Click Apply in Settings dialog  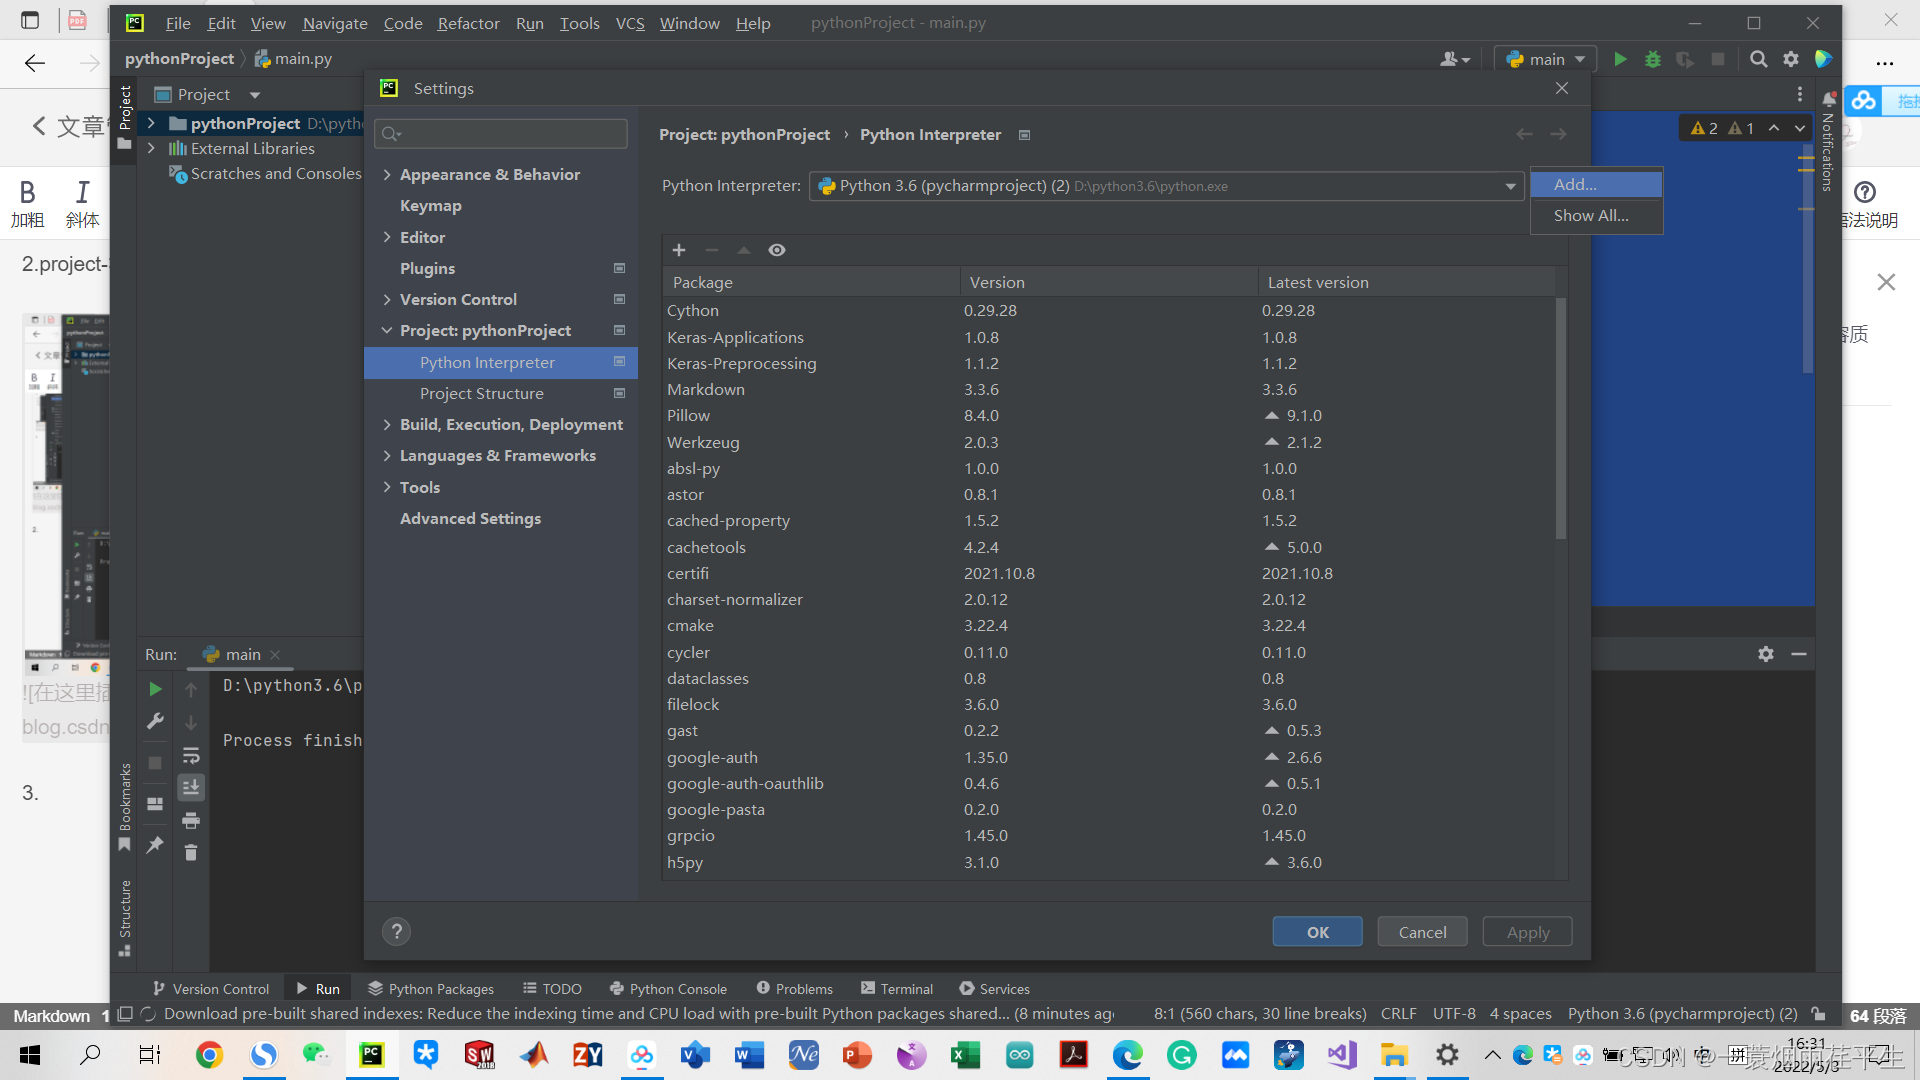1527,932
